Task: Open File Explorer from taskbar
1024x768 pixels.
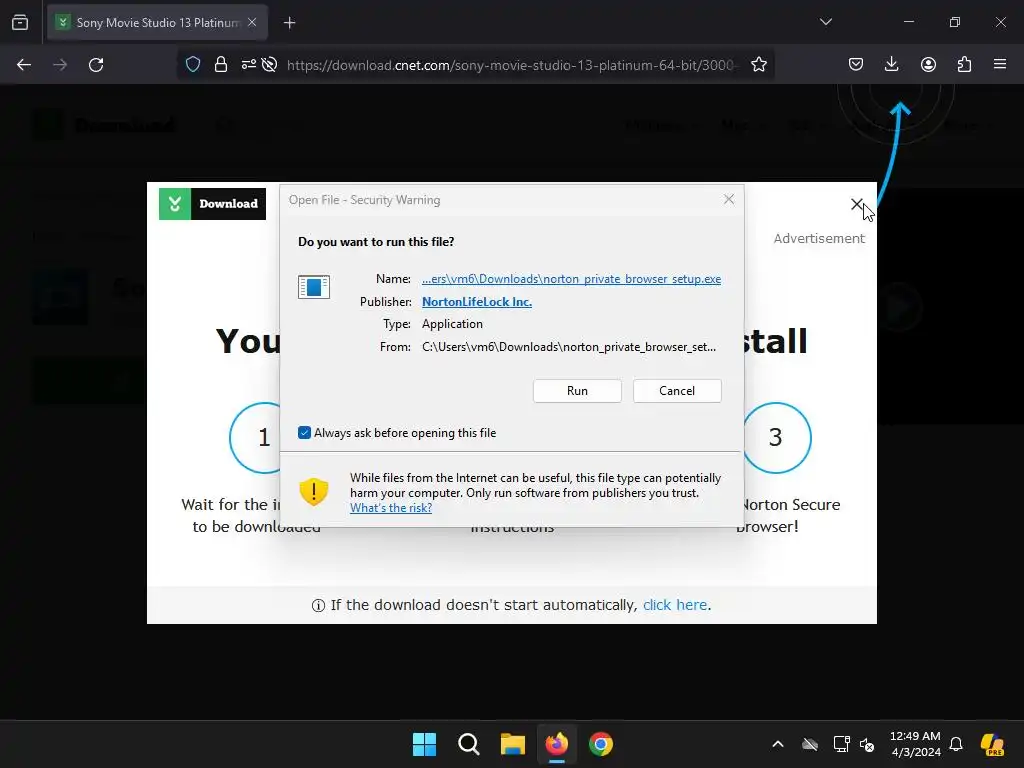Action: click(513, 744)
